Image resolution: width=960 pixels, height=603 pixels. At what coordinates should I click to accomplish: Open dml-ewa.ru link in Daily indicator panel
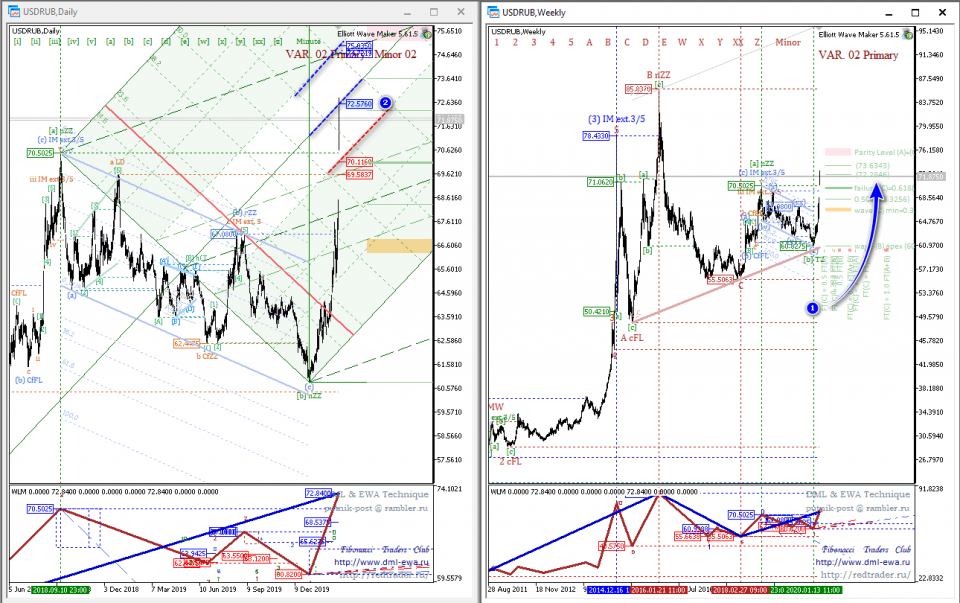(381, 562)
